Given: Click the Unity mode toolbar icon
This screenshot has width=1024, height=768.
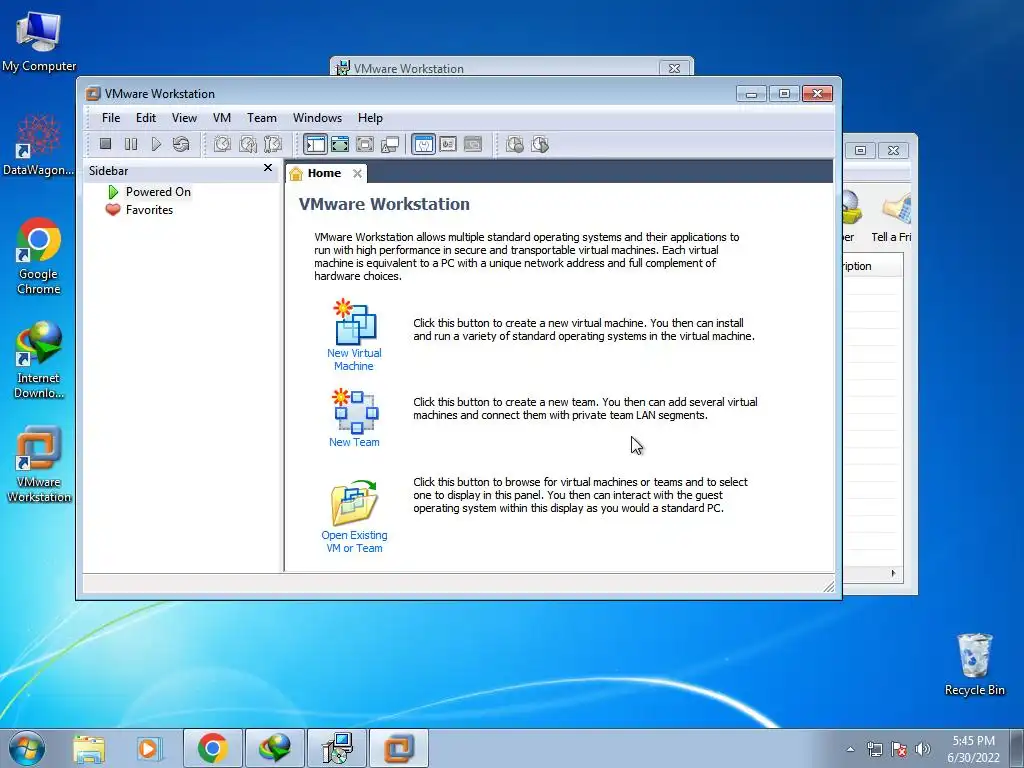Looking at the screenshot, I should coord(390,144).
